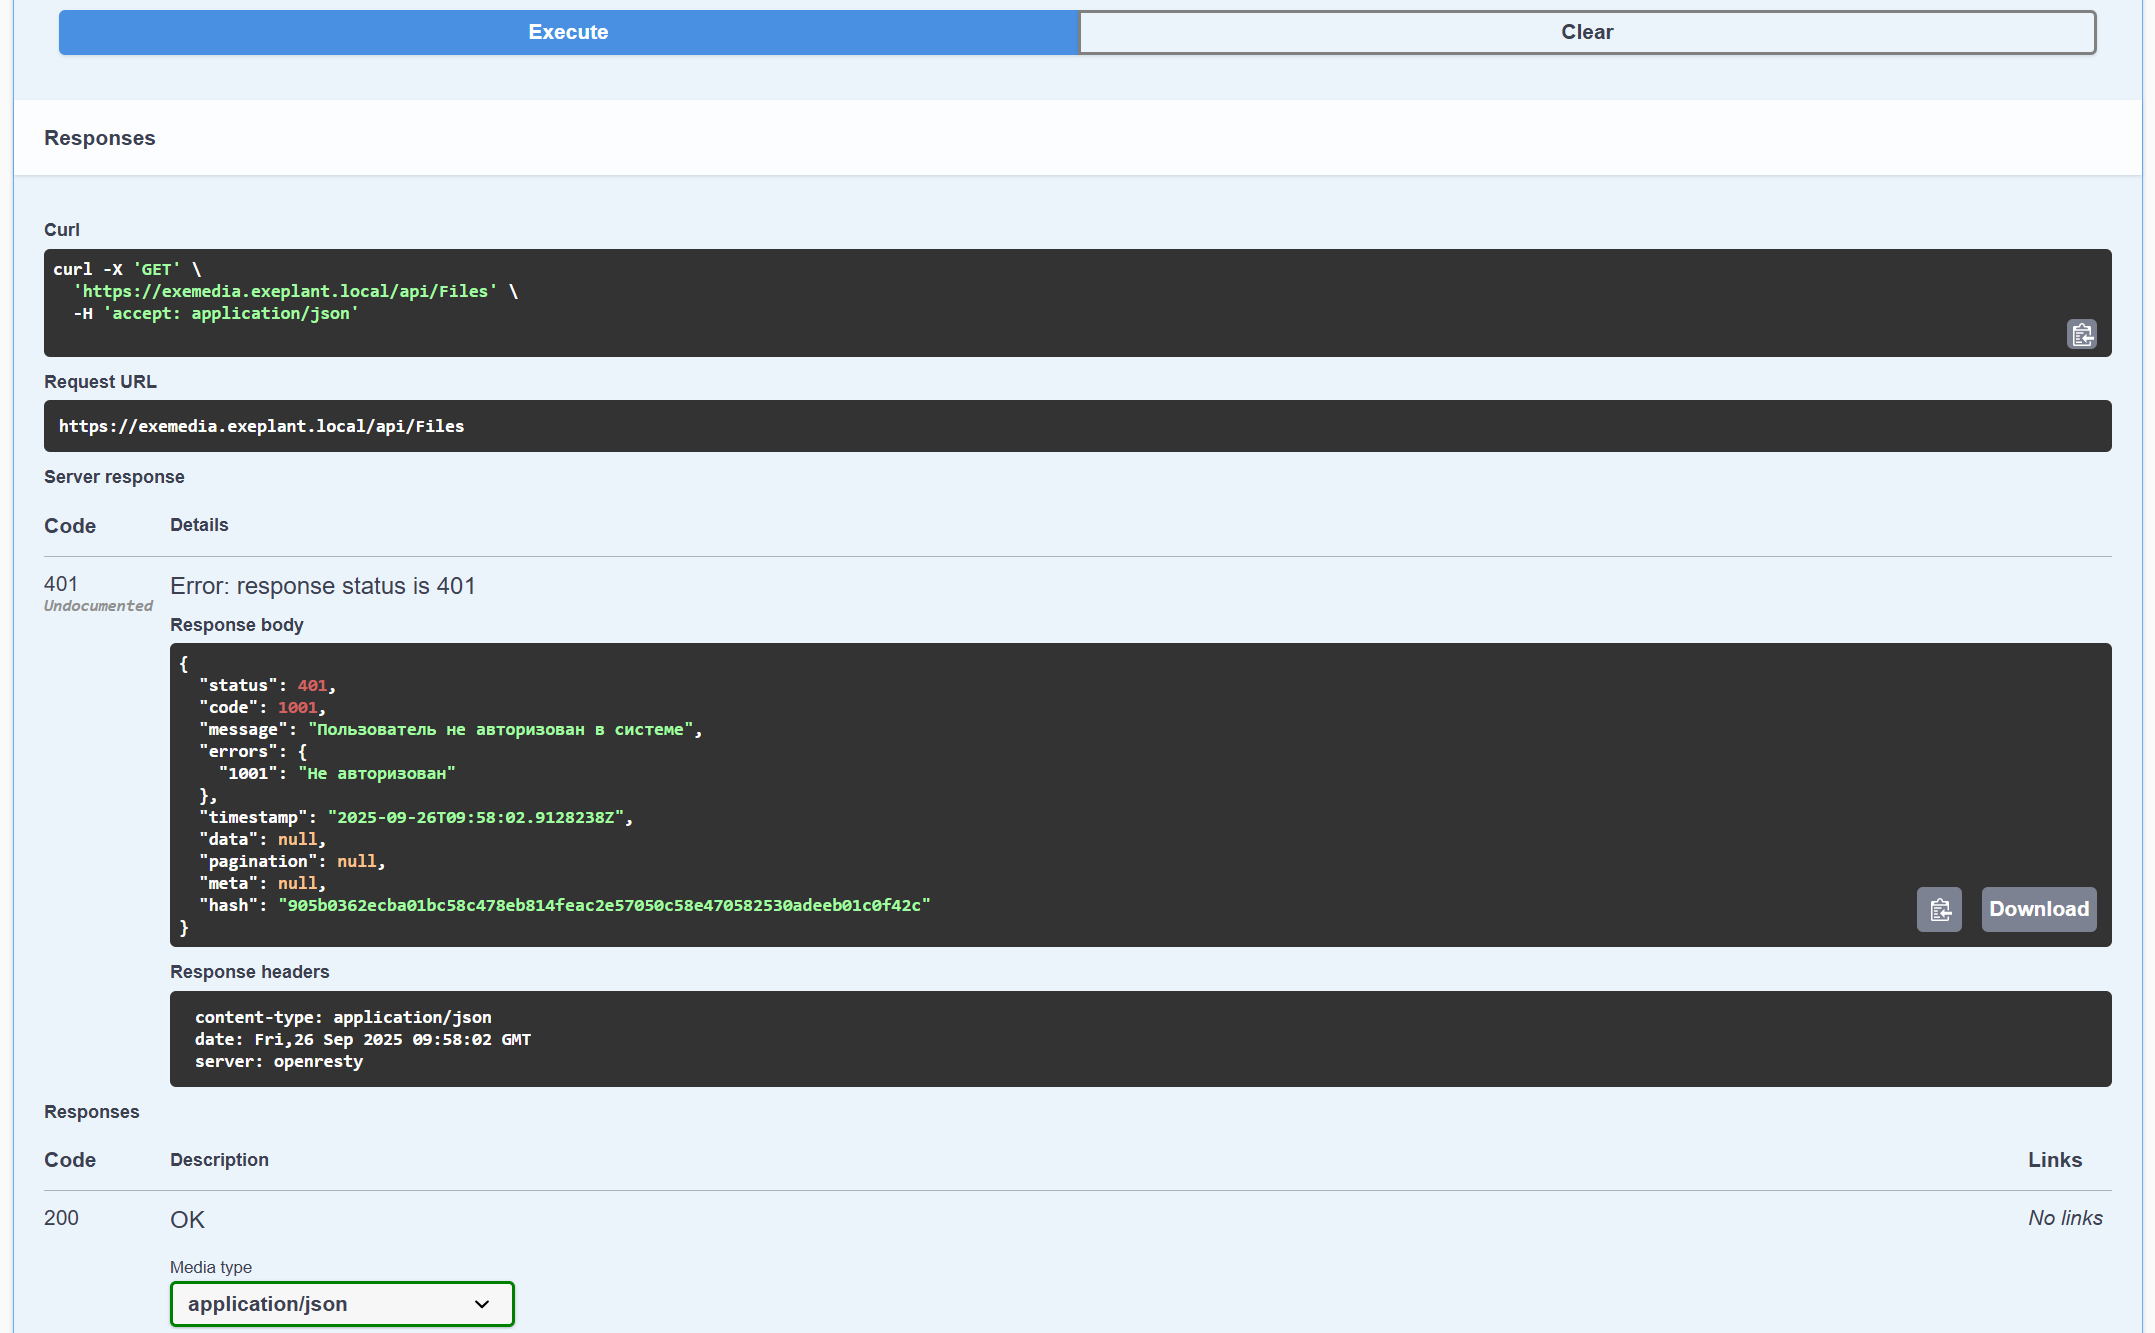Click the Undocumented label under 401

[x=98, y=606]
